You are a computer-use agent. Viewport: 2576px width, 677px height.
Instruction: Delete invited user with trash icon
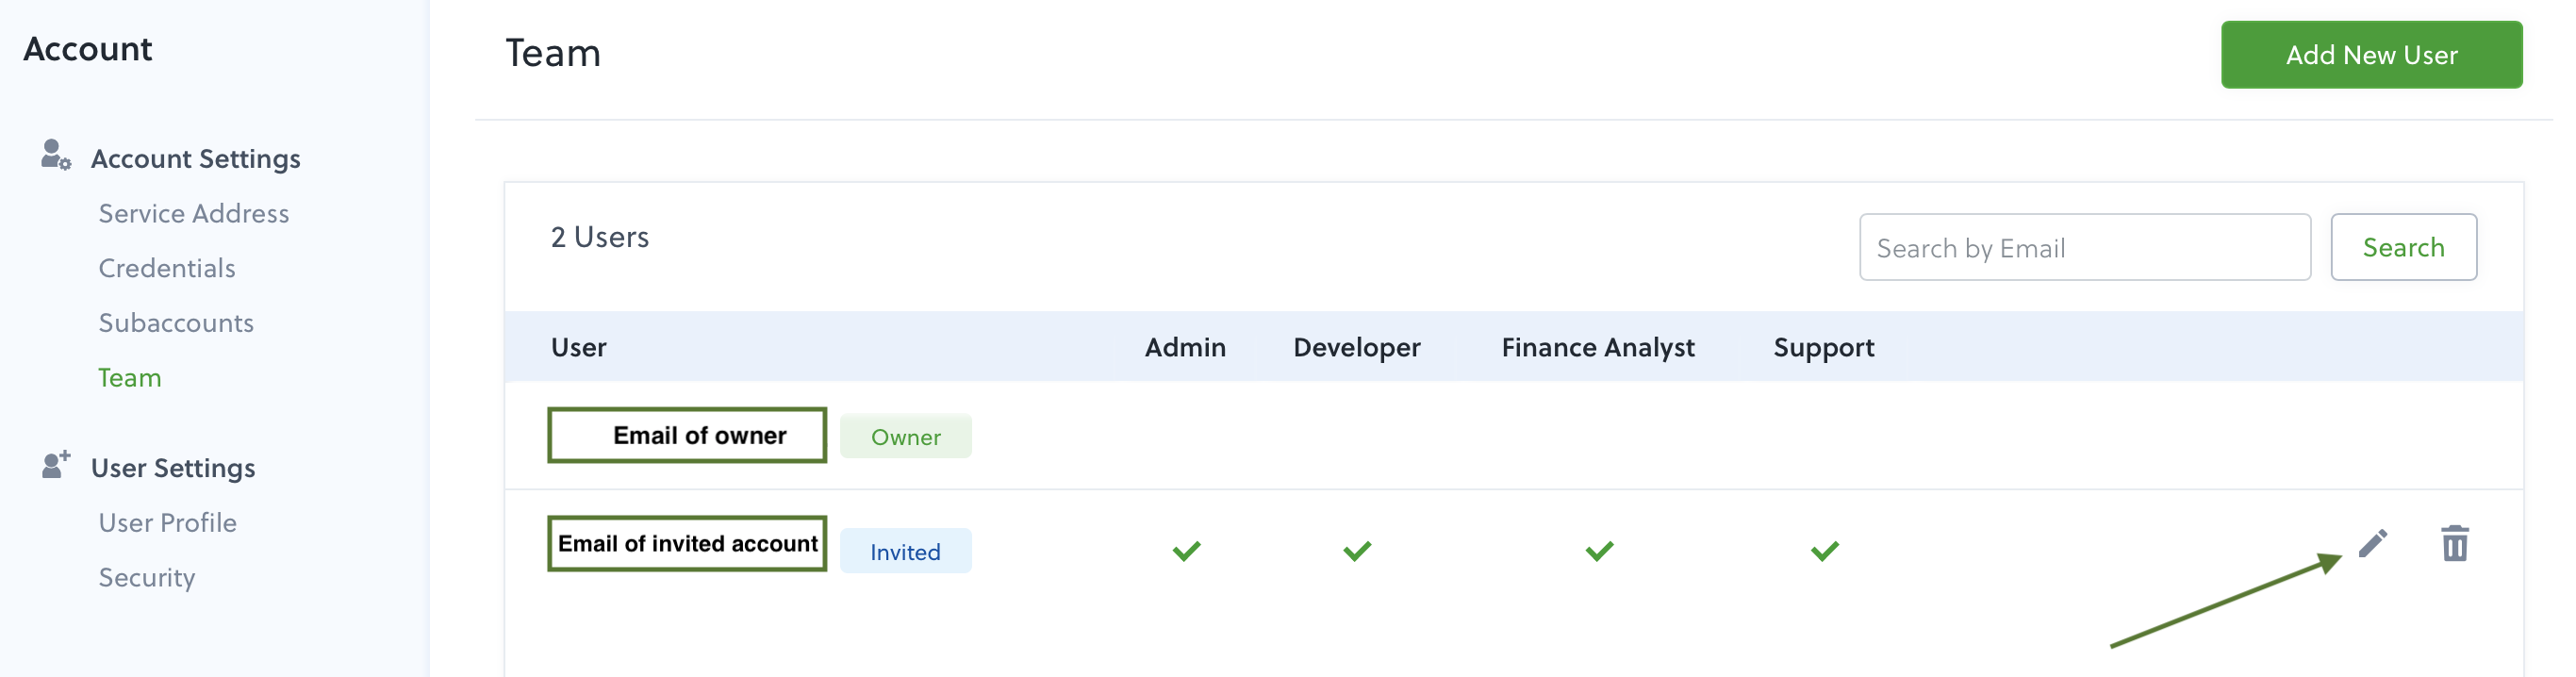pos(2455,543)
